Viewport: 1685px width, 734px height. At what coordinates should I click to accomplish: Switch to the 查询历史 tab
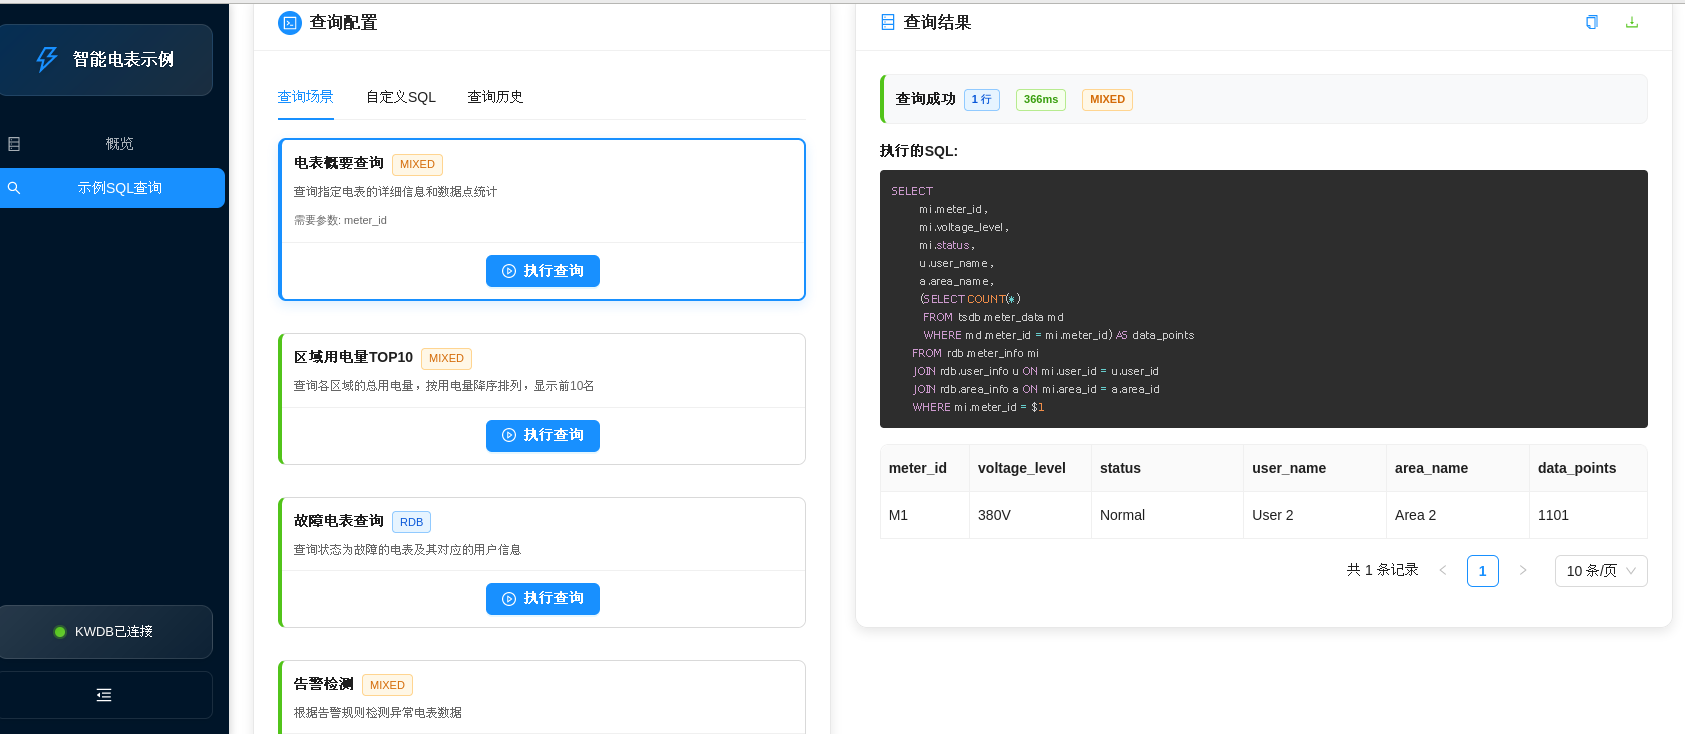coord(495,97)
